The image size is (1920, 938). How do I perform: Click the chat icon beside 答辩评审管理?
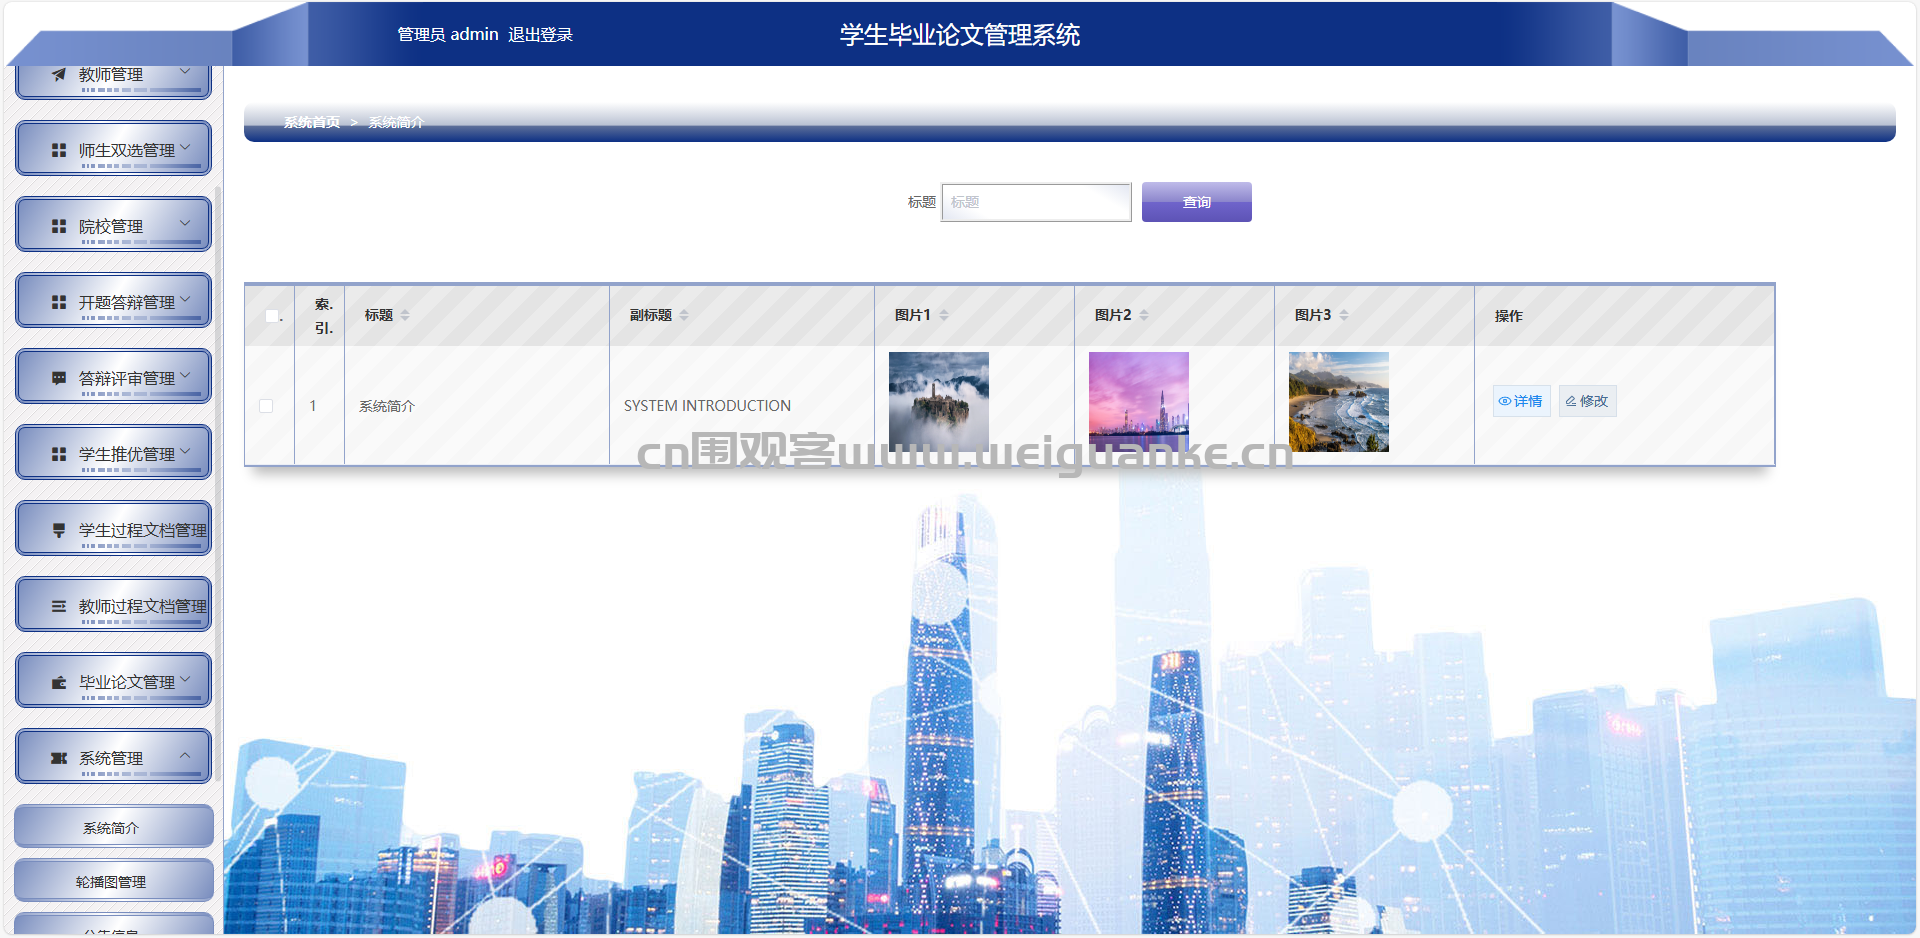(59, 378)
